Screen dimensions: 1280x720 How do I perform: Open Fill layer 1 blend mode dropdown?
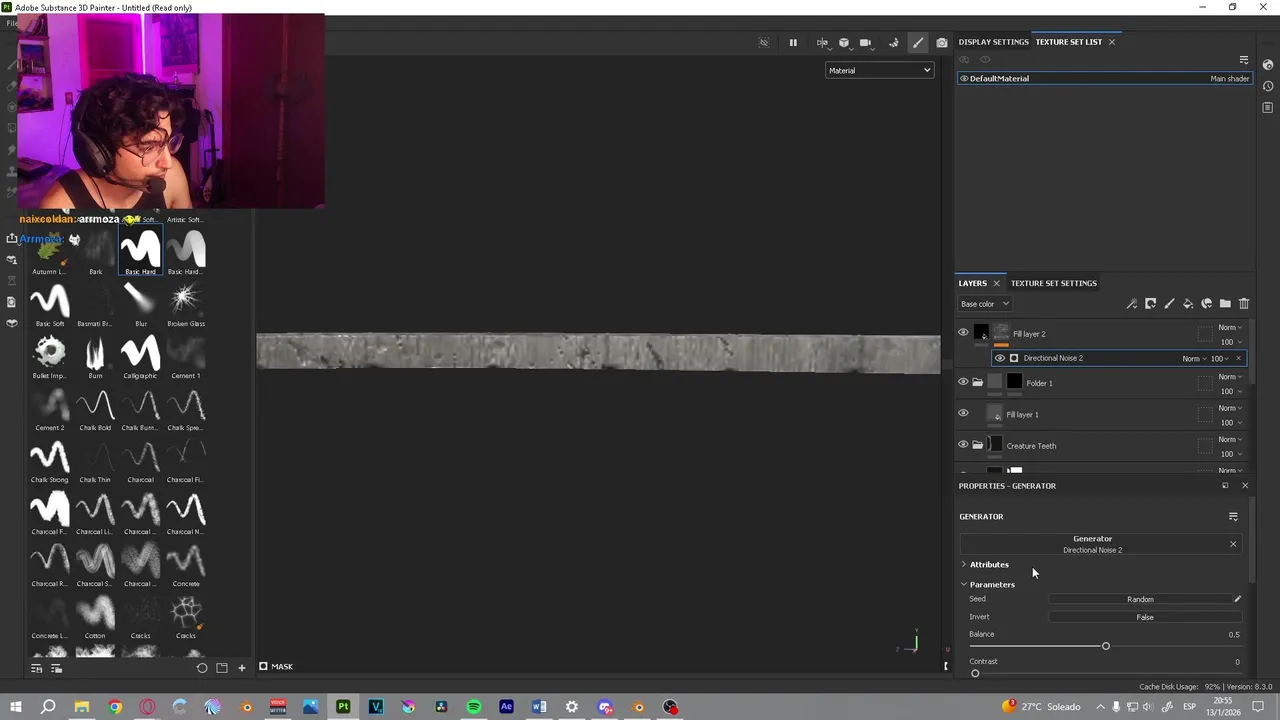[x=1230, y=408]
